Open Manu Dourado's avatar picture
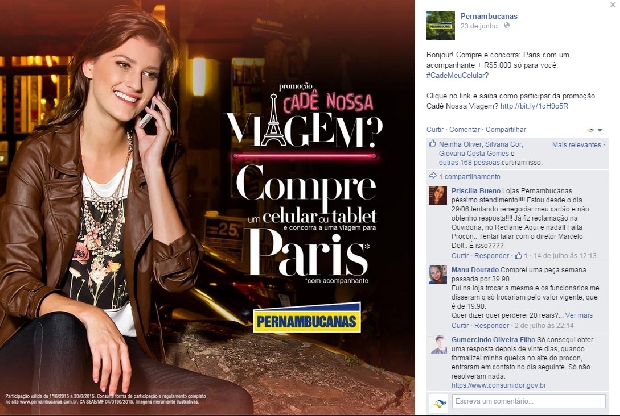620x416 pixels. (x=438, y=274)
